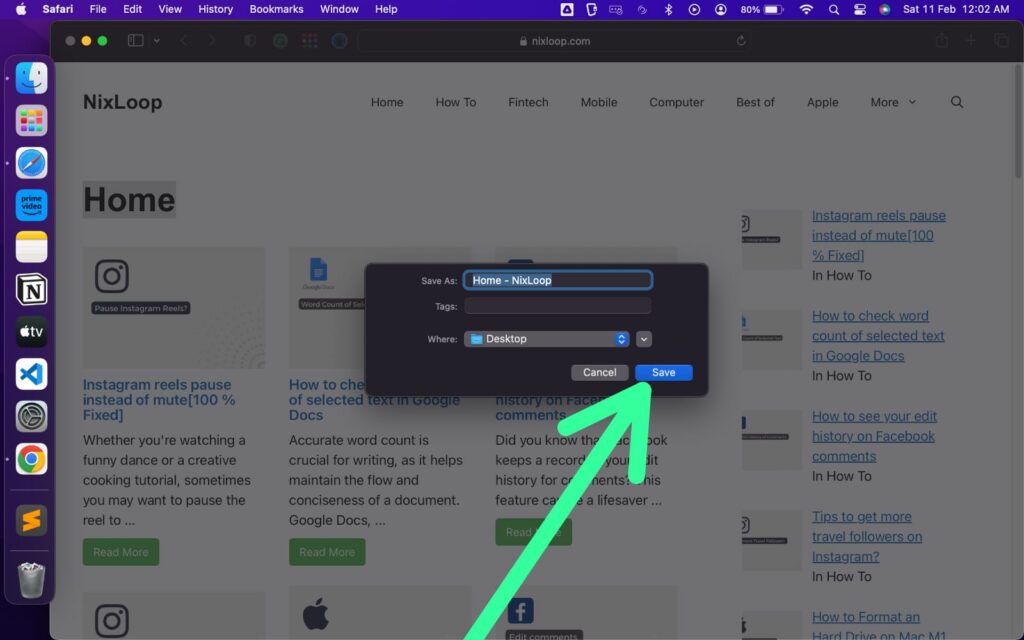1024x640 pixels.
Task: Open the date and time in menu bar
Action: point(955,9)
